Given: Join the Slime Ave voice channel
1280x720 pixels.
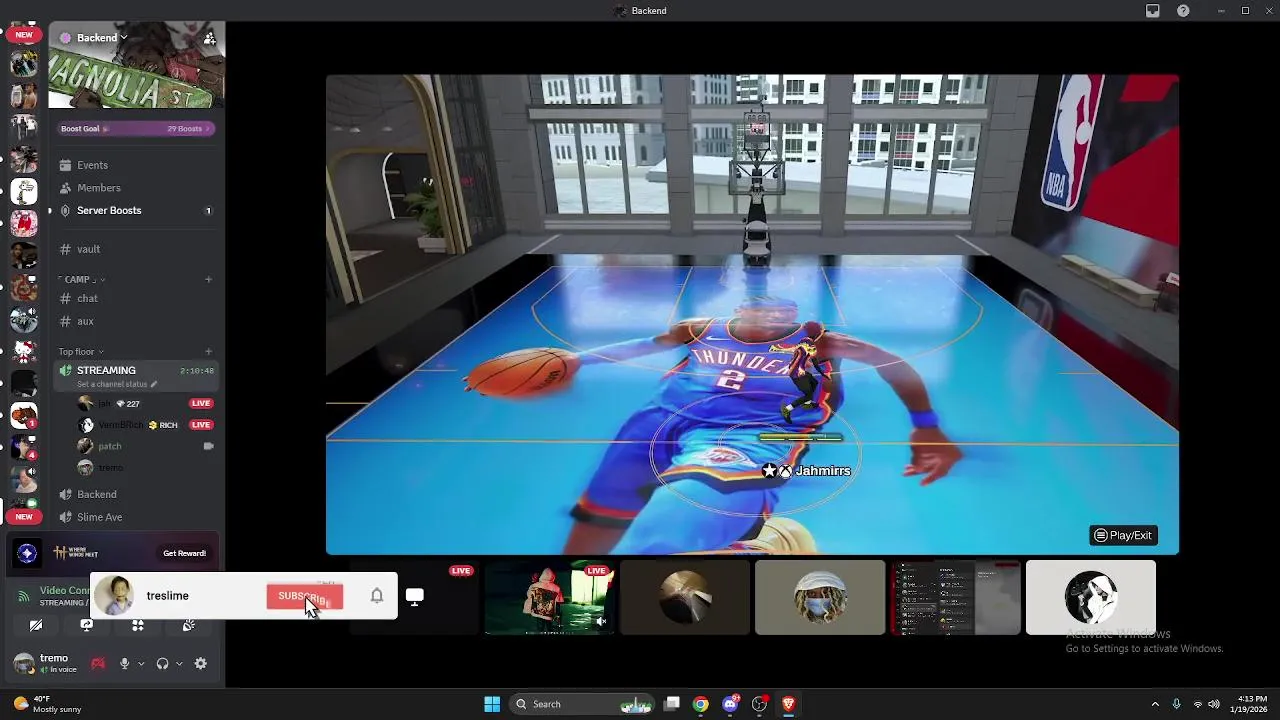Looking at the screenshot, I should point(135,517).
